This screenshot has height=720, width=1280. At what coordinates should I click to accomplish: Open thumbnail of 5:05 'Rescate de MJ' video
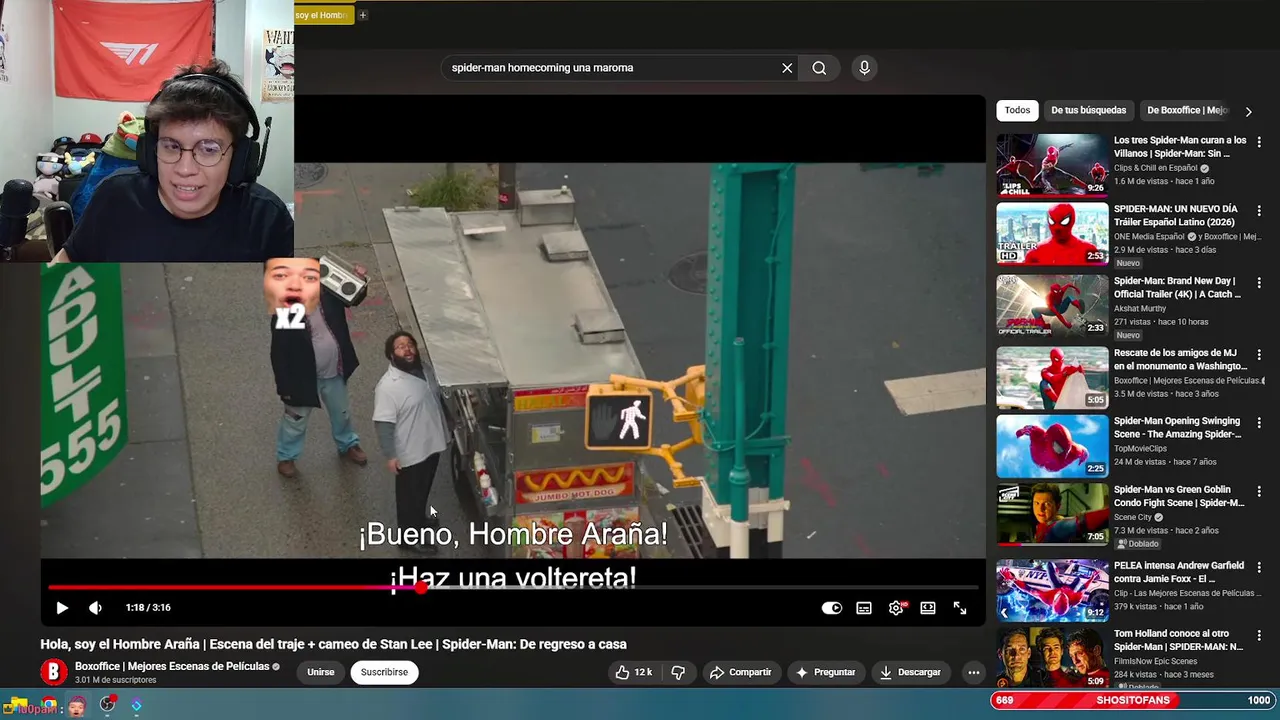click(1052, 377)
